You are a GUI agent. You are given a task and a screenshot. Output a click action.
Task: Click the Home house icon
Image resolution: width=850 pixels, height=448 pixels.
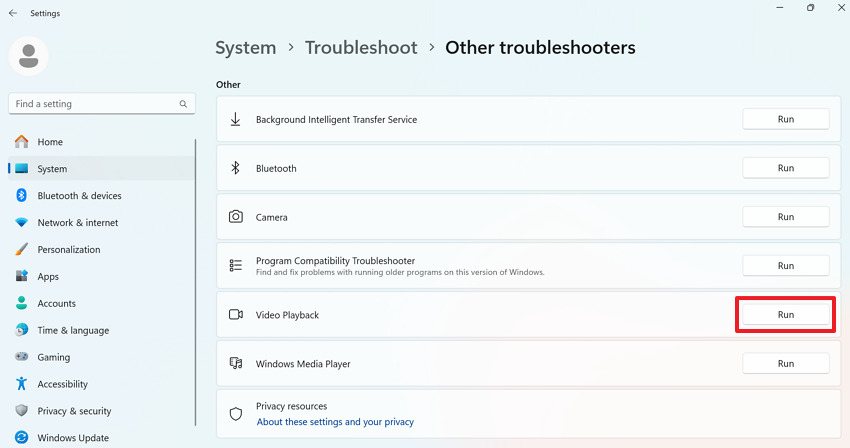pyautogui.click(x=22, y=142)
